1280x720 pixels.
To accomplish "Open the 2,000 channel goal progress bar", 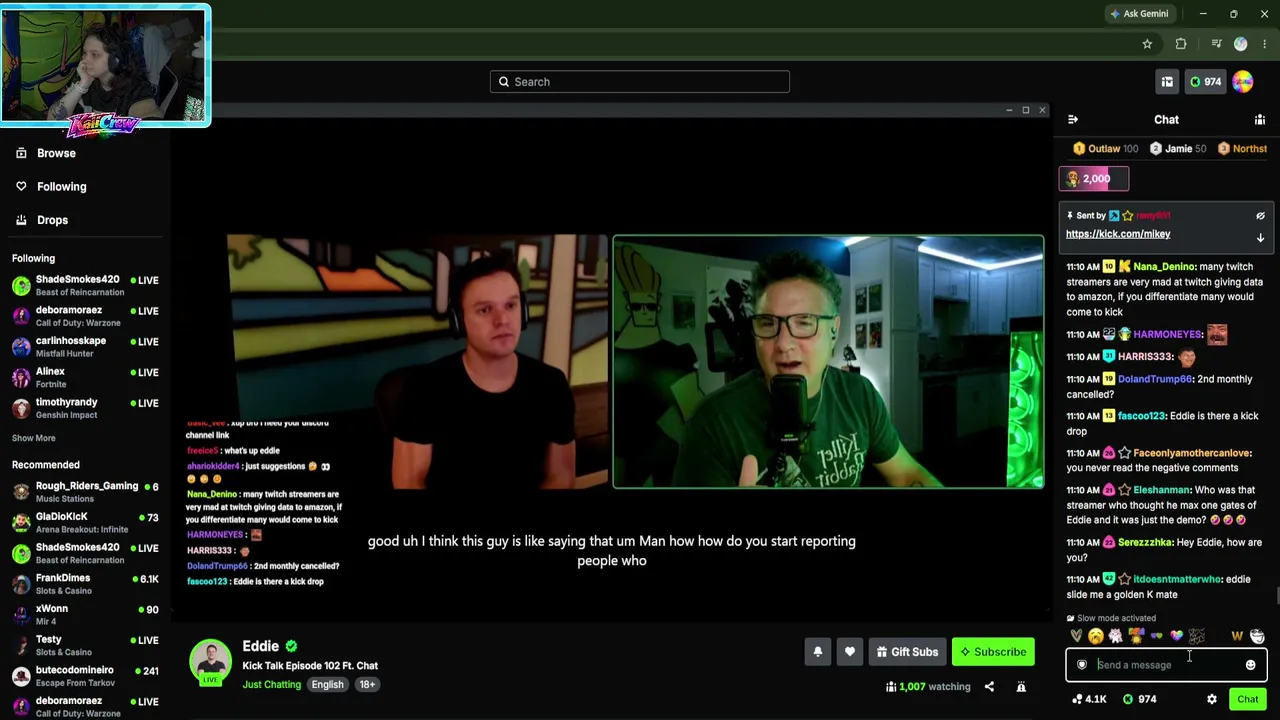I will click(x=1094, y=179).
